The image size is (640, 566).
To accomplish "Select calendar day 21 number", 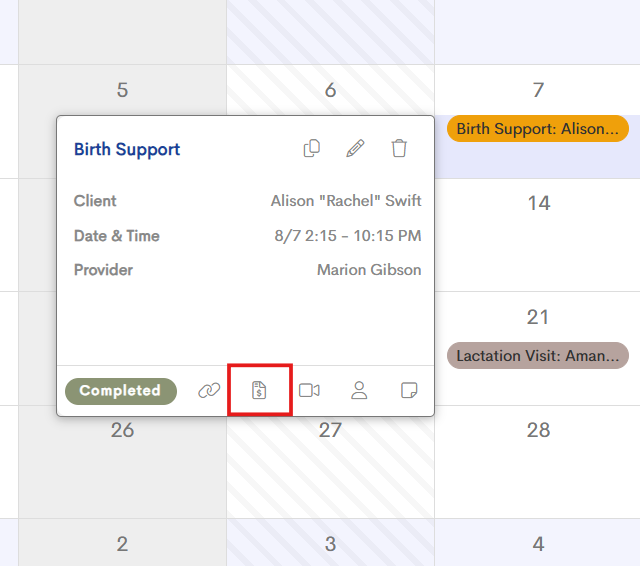I will (x=538, y=317).
